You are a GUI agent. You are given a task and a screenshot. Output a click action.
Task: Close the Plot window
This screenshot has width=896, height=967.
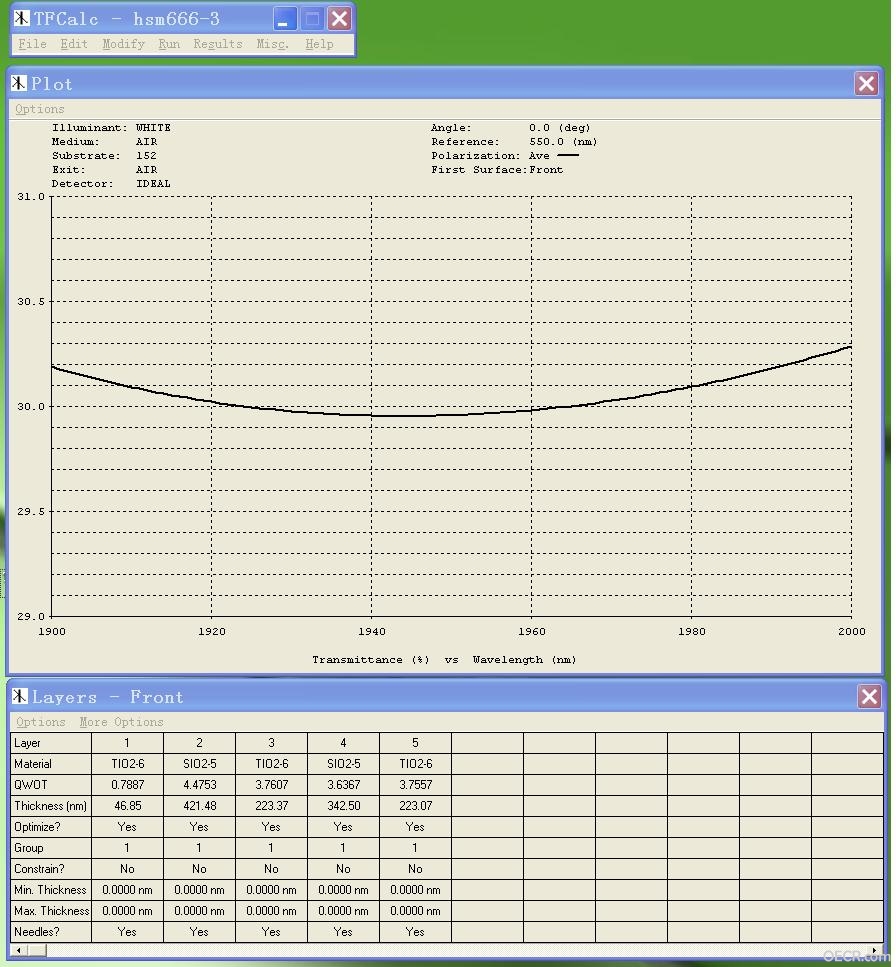click(x=866, y=83)
